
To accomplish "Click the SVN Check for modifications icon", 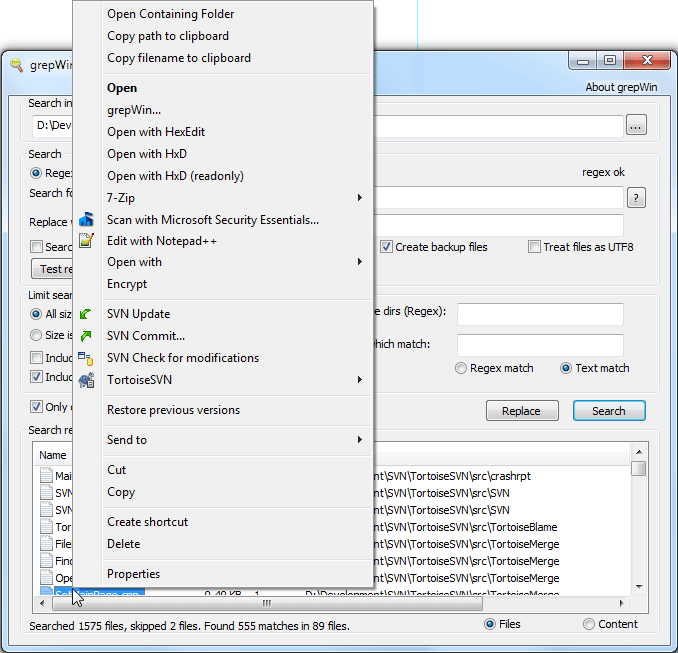I will tap(86, 358).
